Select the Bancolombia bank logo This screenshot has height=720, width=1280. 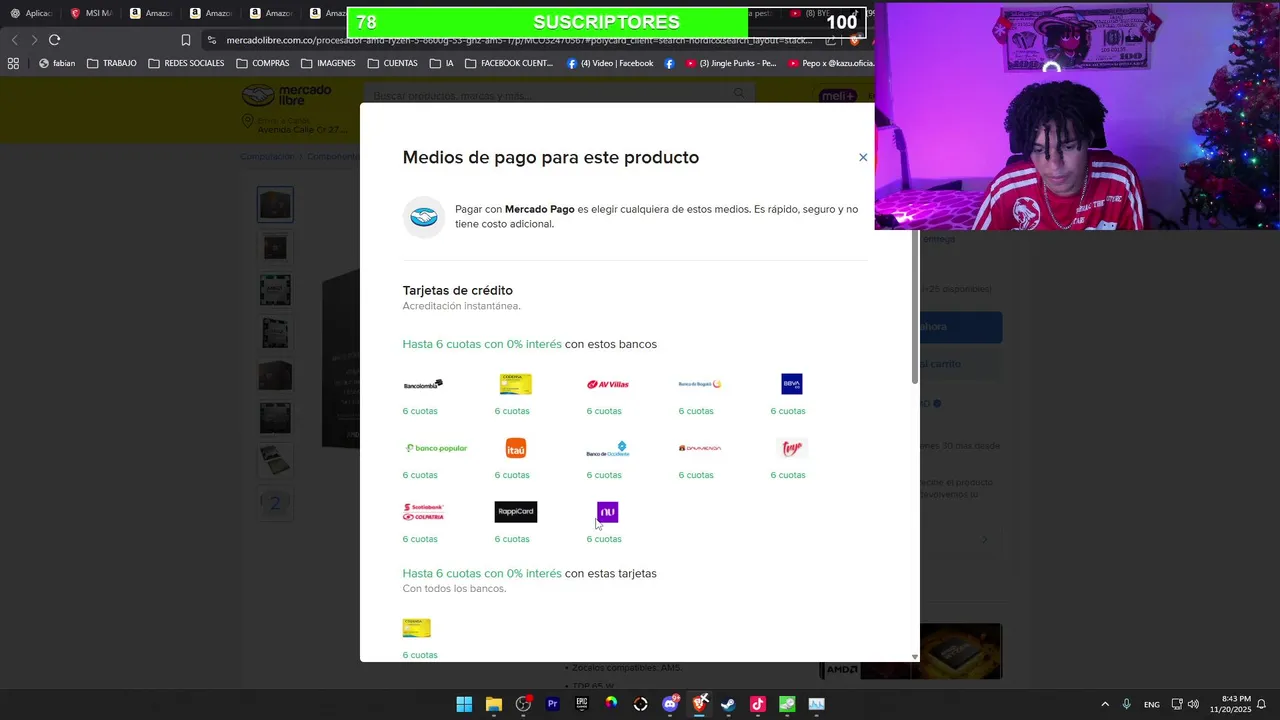pyautogui.click(x=423, y=384)
